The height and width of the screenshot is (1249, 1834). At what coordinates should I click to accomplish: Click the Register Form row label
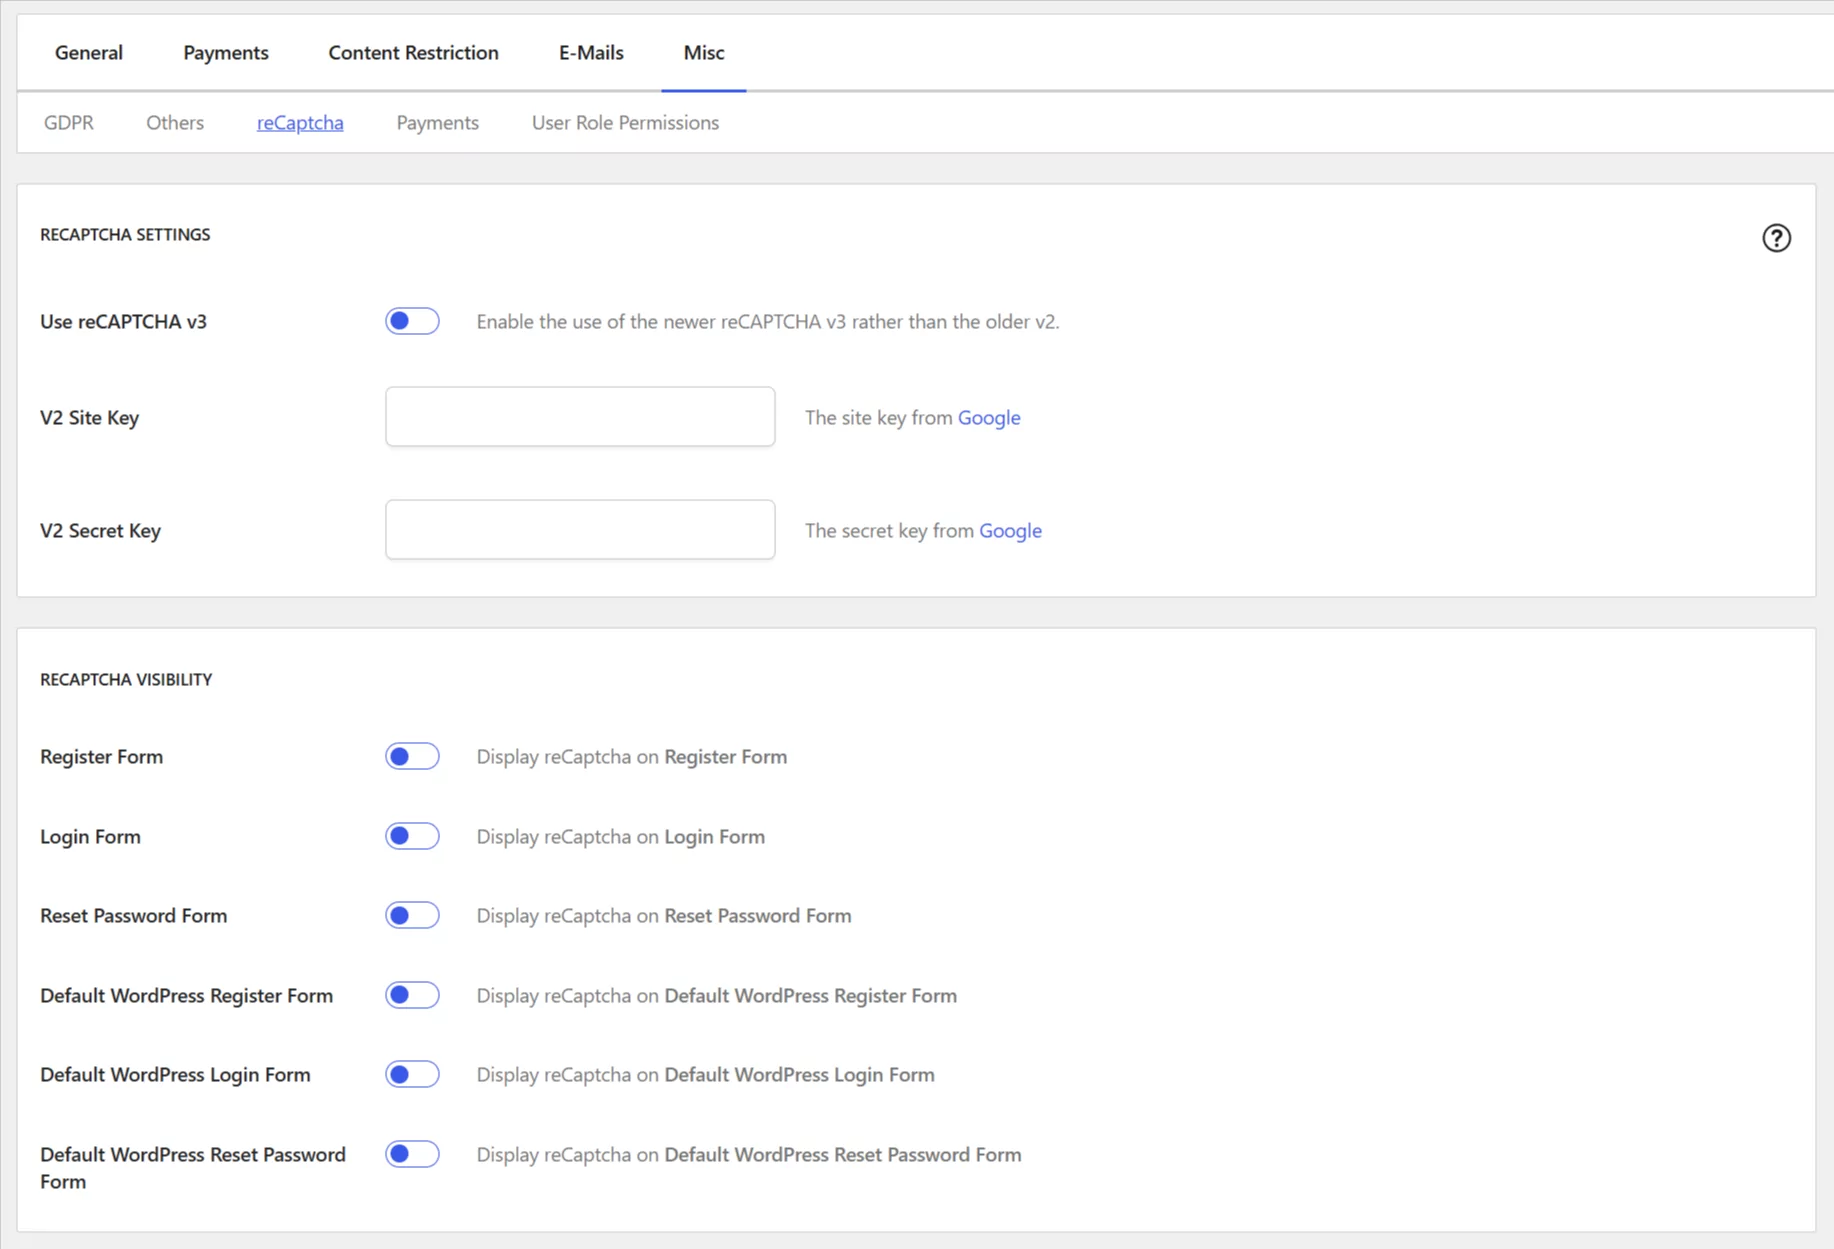click(x=101, y=756)
